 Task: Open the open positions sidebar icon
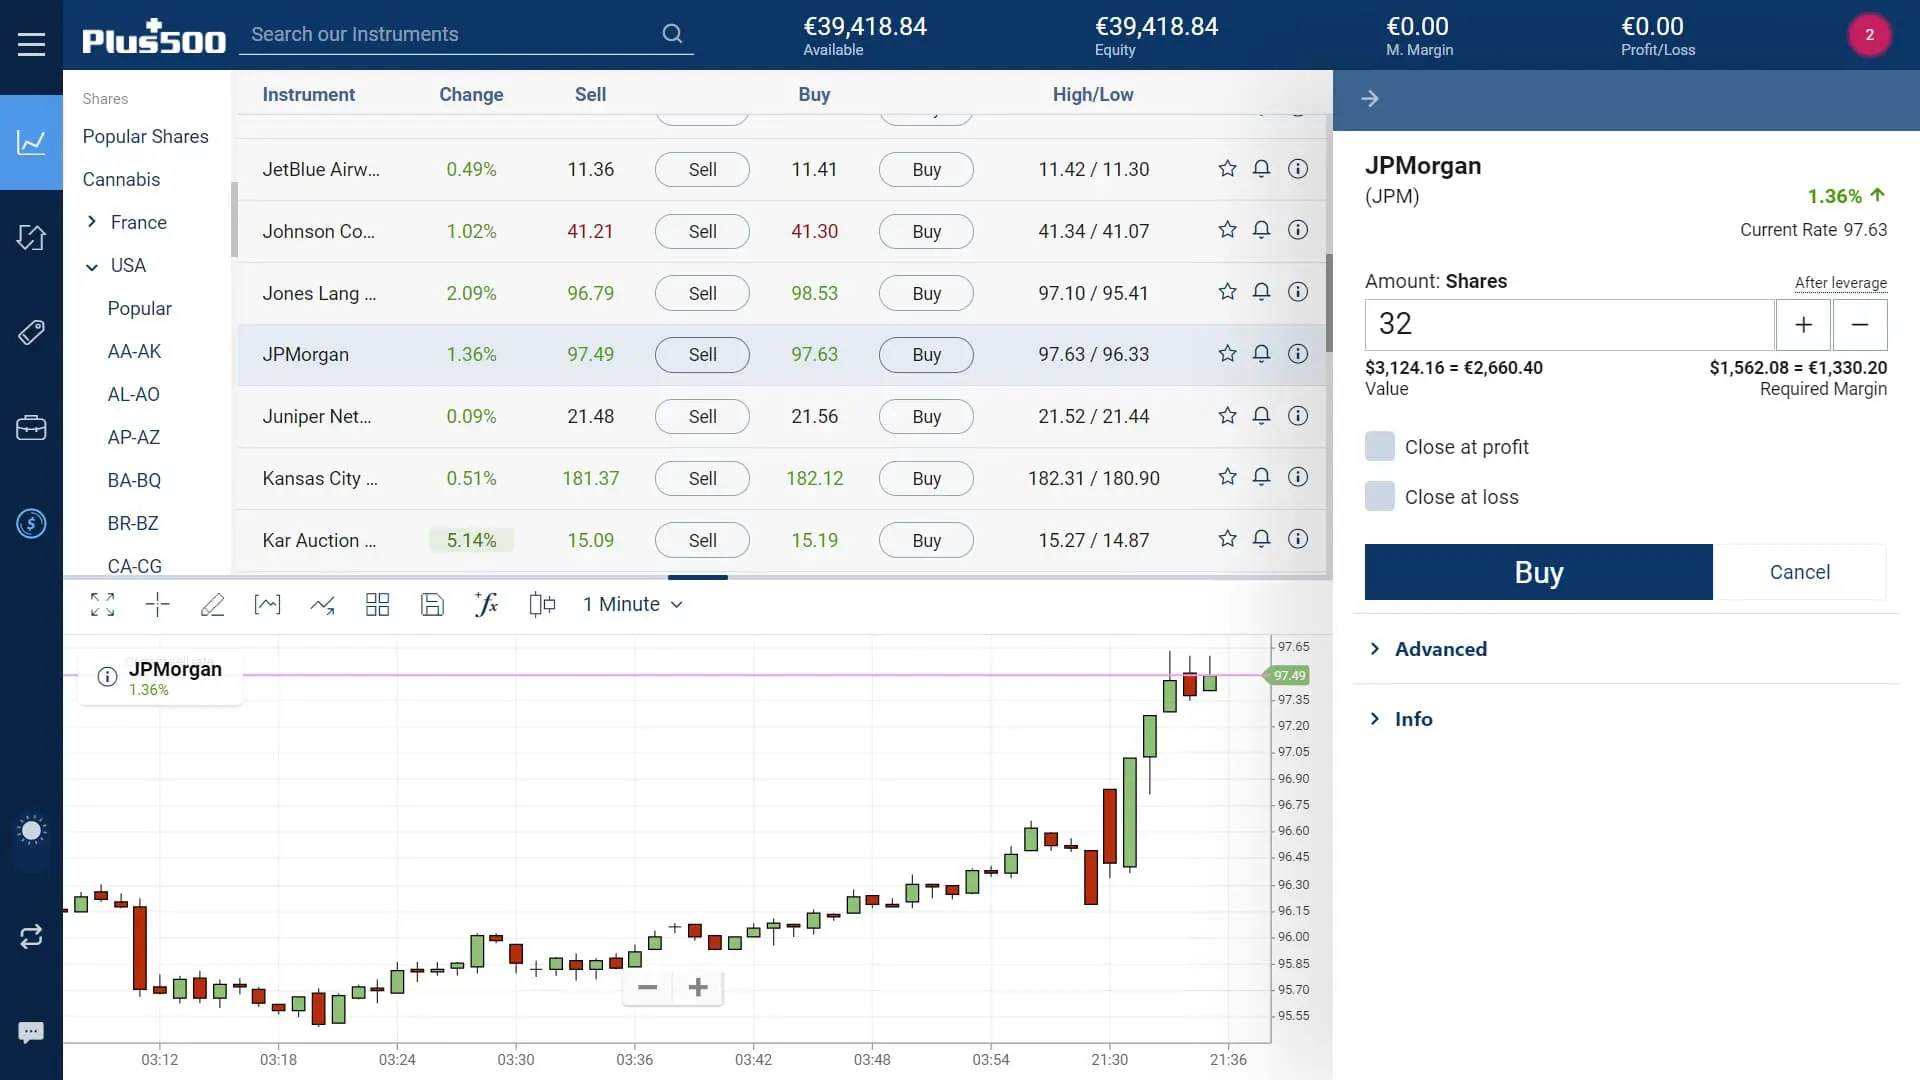pyautogui.click(x=31, y=238)
